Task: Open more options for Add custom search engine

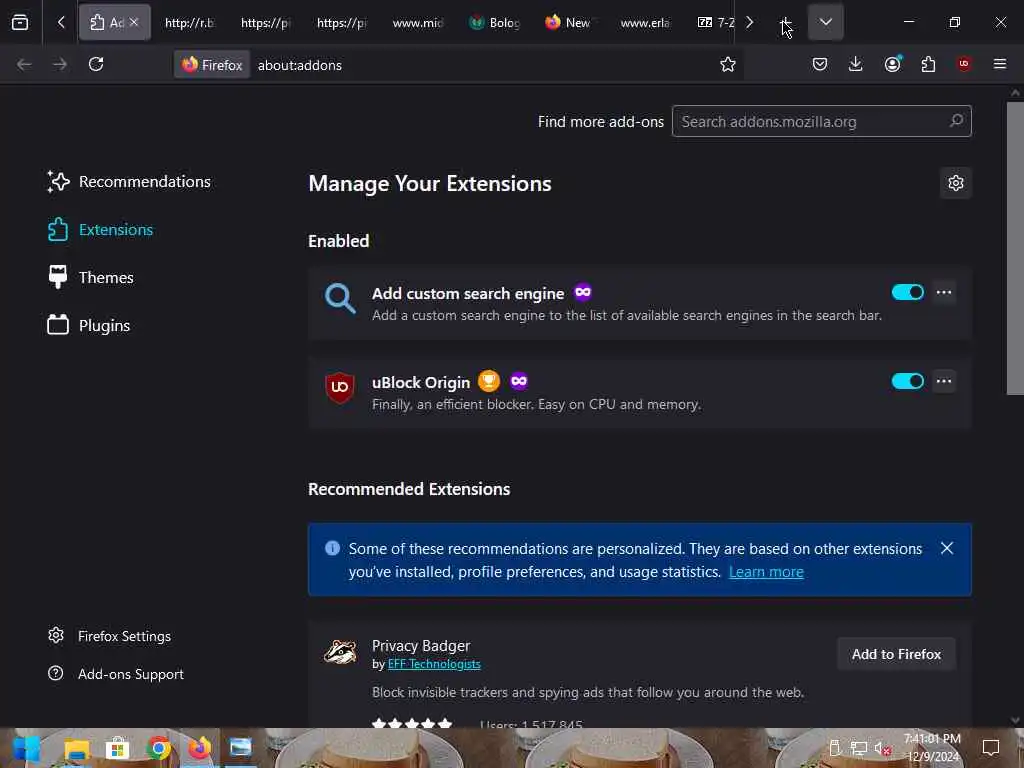Action: point(944,293)
